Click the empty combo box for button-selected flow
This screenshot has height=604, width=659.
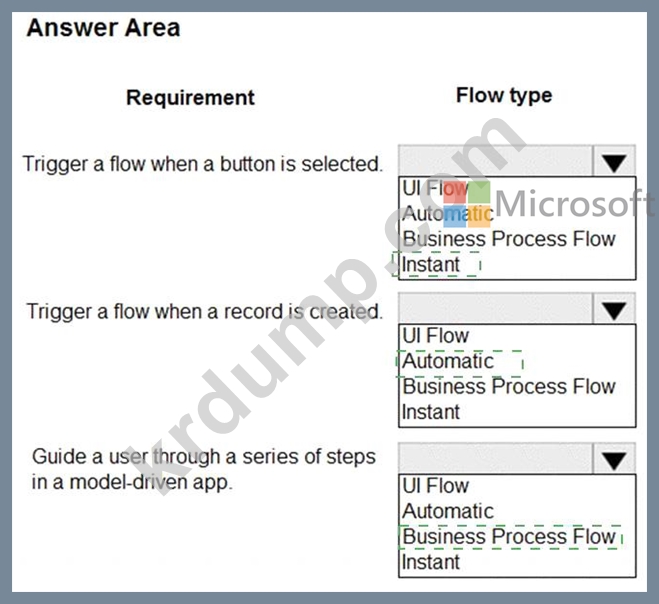[x=496, y=161]
